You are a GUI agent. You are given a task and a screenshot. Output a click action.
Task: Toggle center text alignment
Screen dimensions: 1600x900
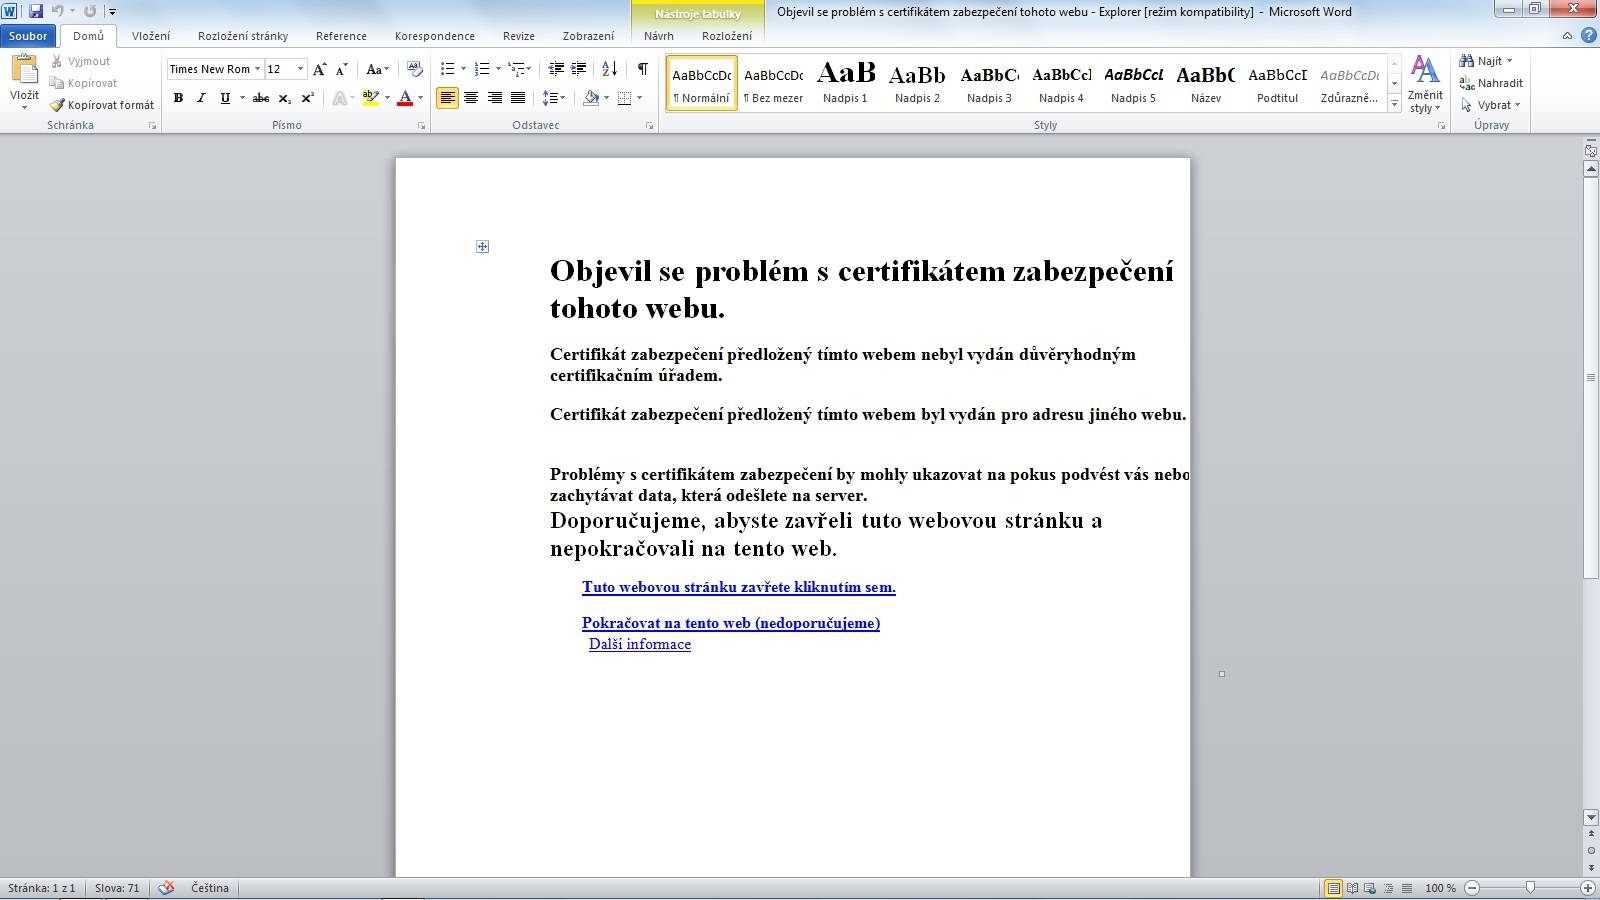[x=471, y=98]
